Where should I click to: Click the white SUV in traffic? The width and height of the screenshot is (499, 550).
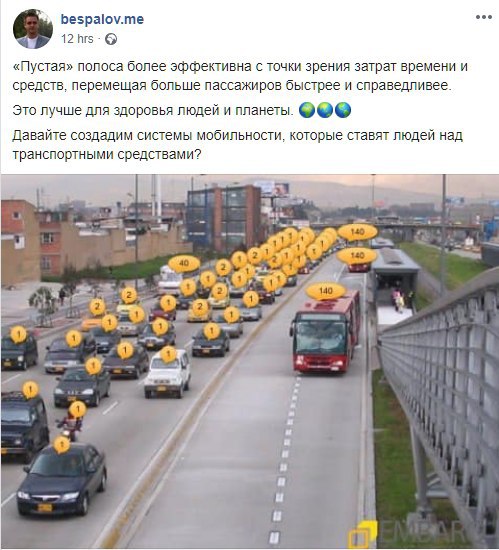coord(167,374)
